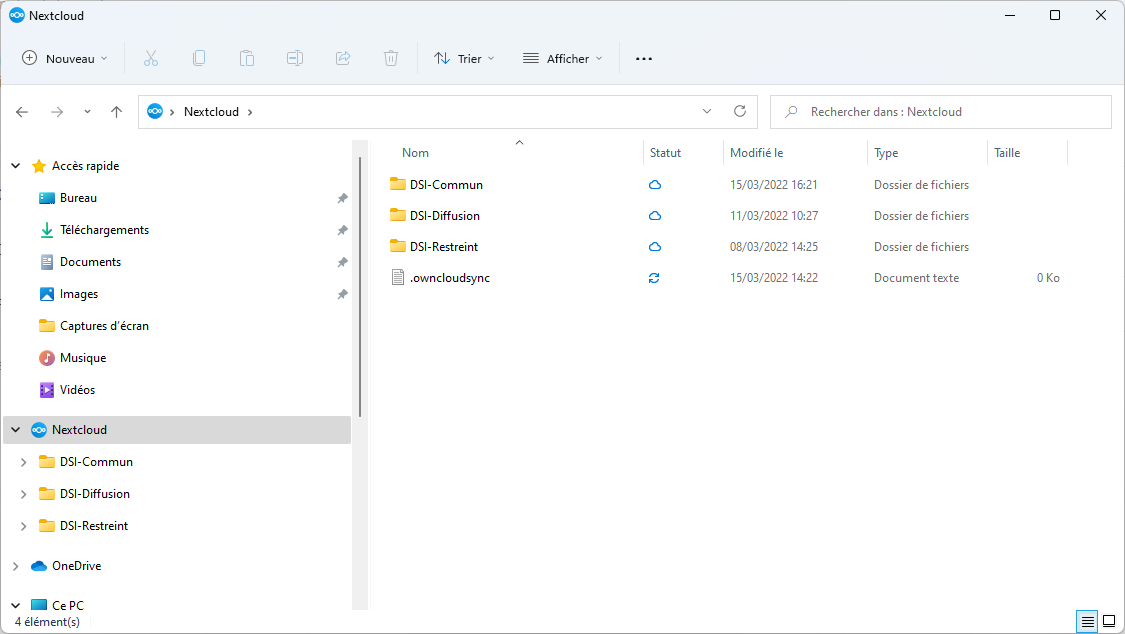1125x634 pixels.
Task: Collapse the Nextcloud tree in the sidebar
Action: pos(14,429)
